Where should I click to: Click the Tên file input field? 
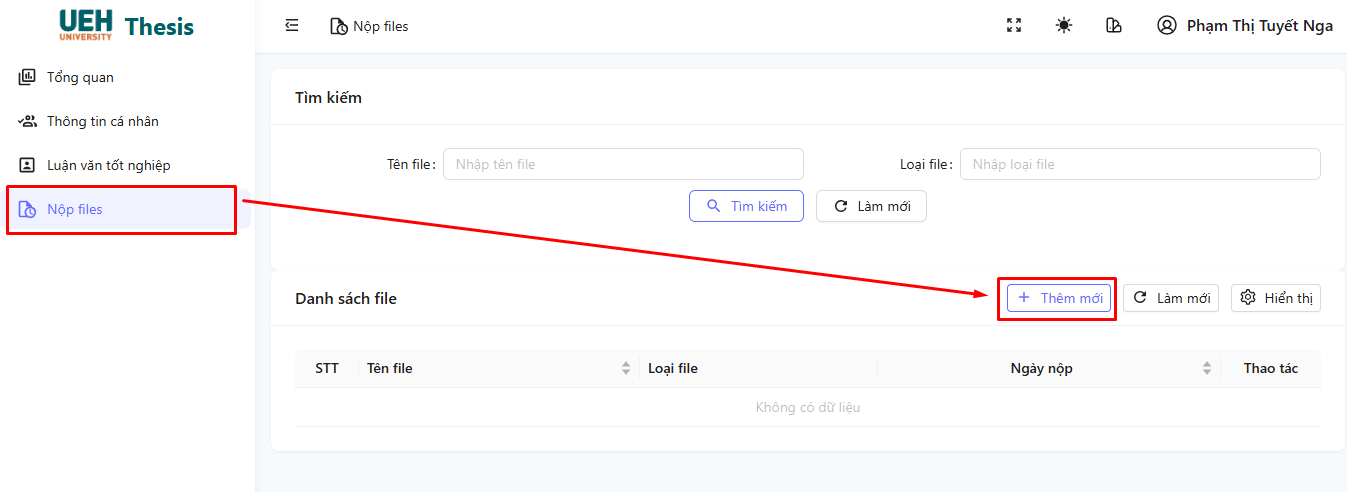pos(623,164)
